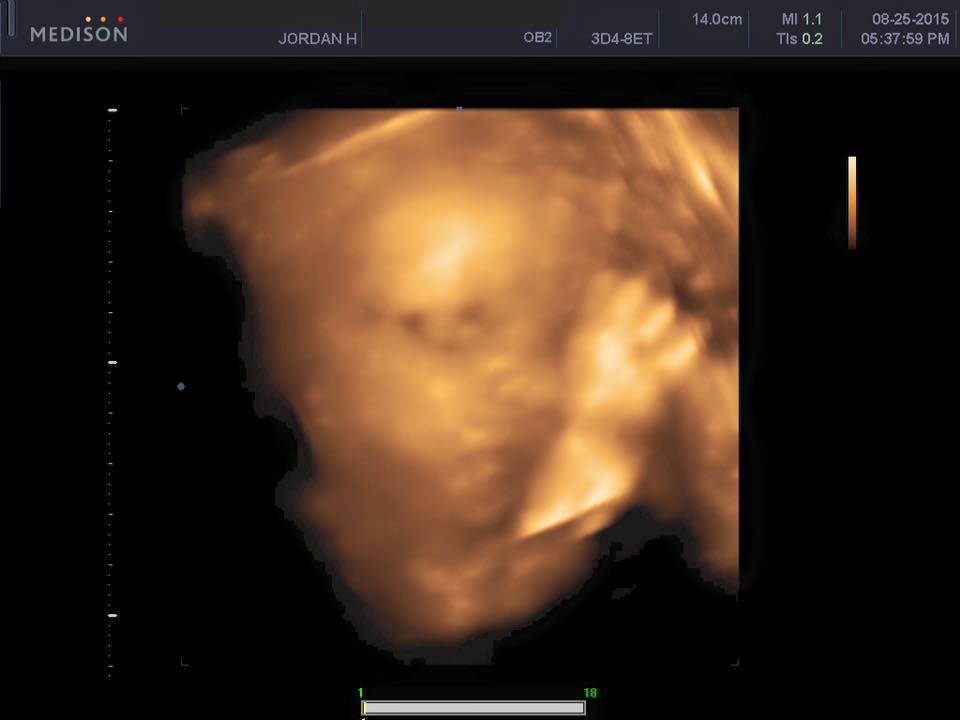Click the orange color map bar
This screenshot has width=960, height=720.
pyautogui.click(x=852, y=202)
